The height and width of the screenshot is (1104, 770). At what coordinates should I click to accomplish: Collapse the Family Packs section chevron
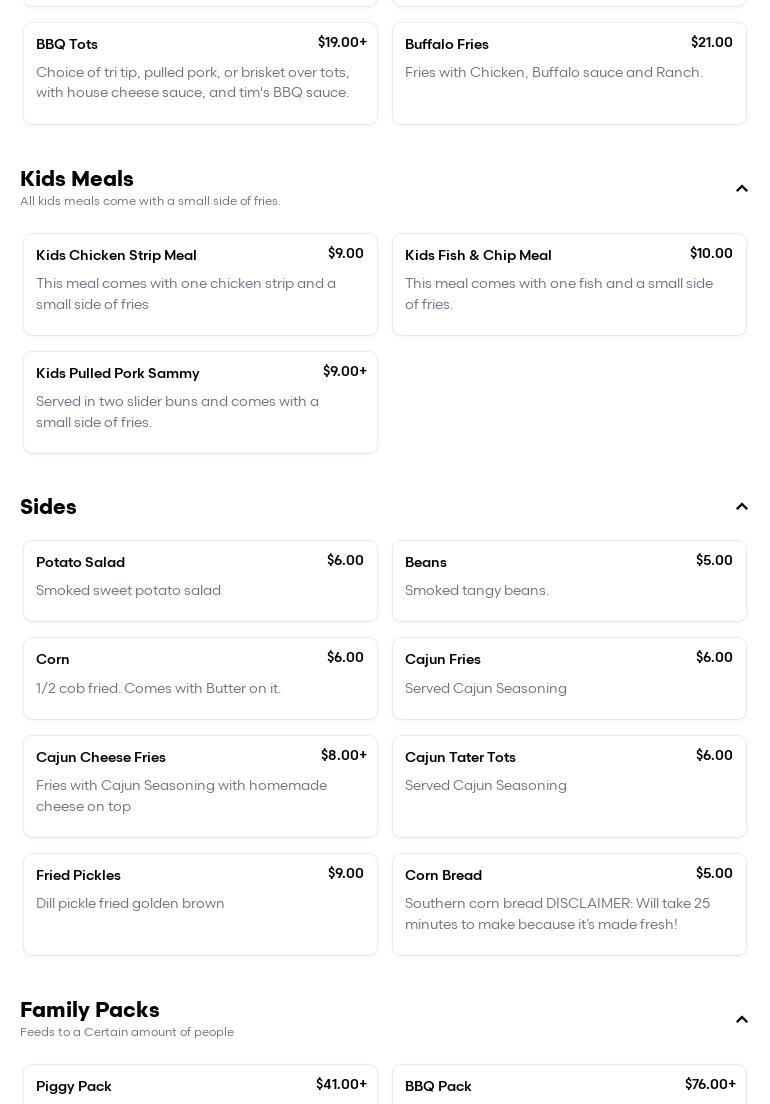click(741, 1020)
